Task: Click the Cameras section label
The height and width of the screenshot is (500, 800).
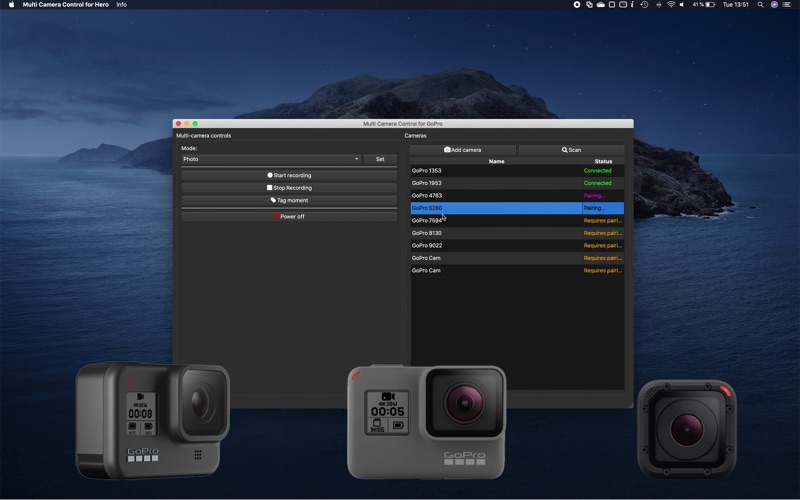Action: point(415,136)
